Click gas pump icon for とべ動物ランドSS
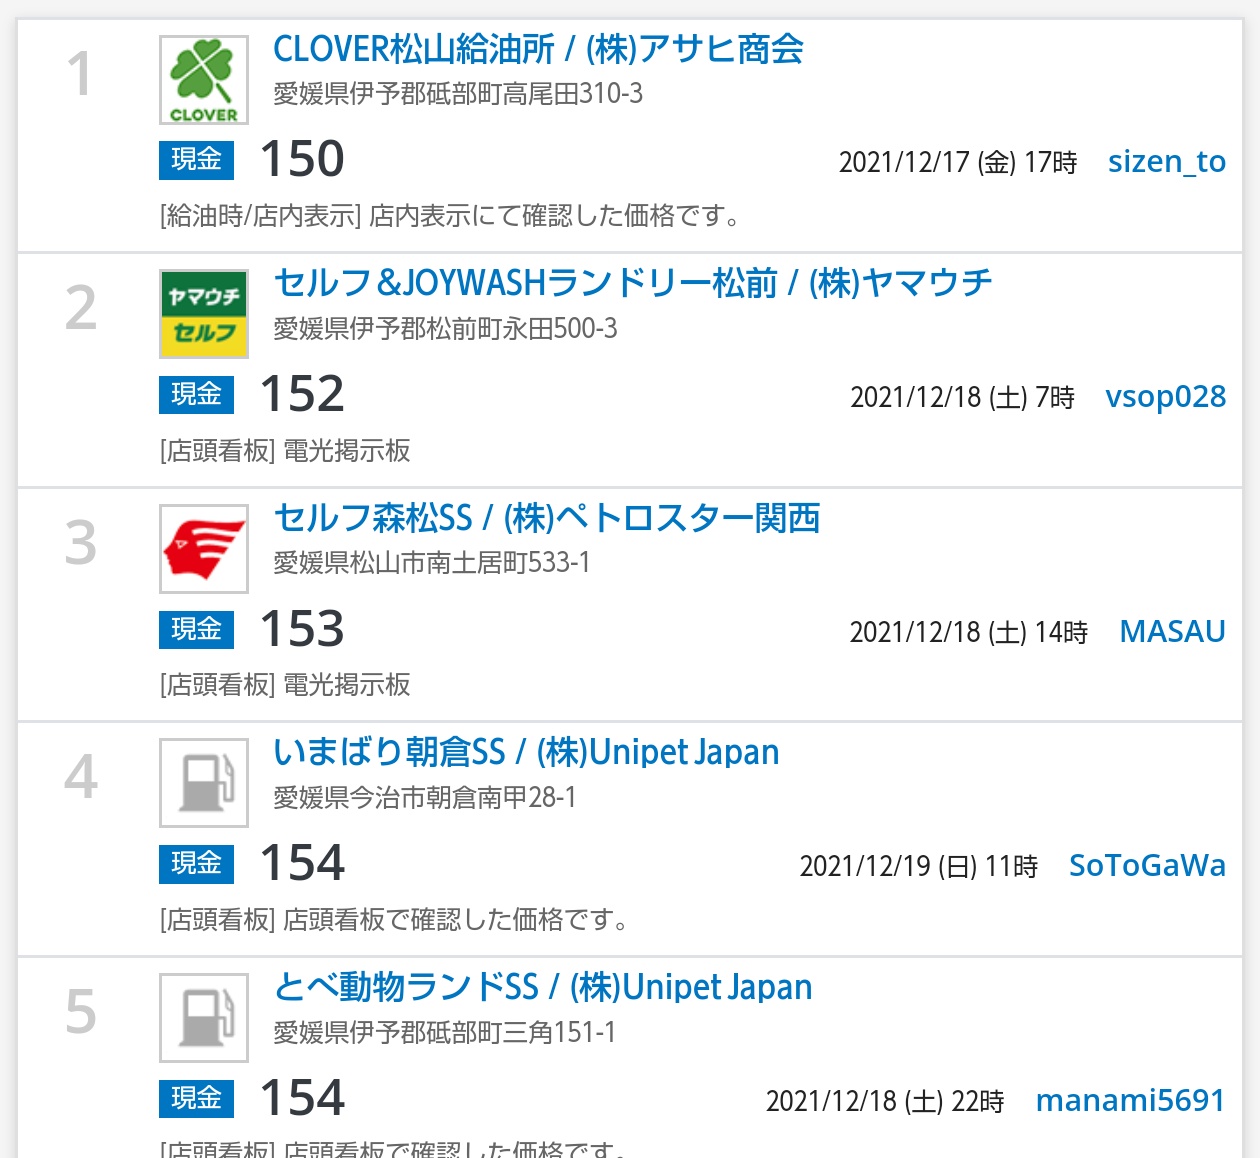This screenshot has width=1260, height=1158. 204,1017
